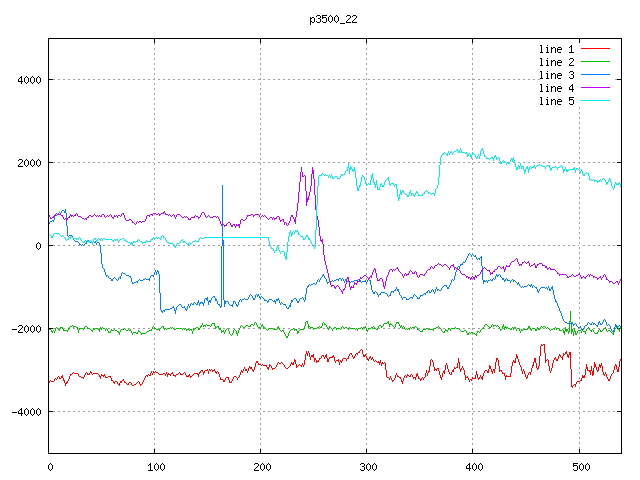
Task: Select the 'line 3' legend label
Action: 556,75
